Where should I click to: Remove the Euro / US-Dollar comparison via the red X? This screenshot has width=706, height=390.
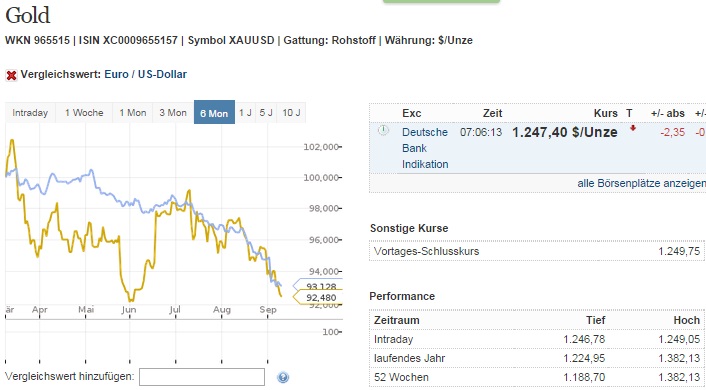(x=11, y=75)
